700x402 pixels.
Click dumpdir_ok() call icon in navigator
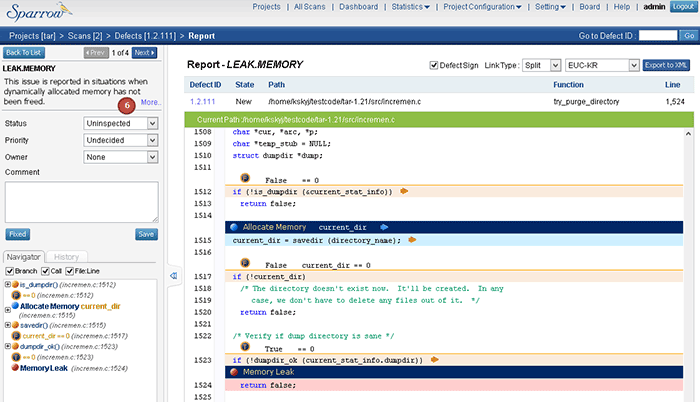click(x=15, y=346)
